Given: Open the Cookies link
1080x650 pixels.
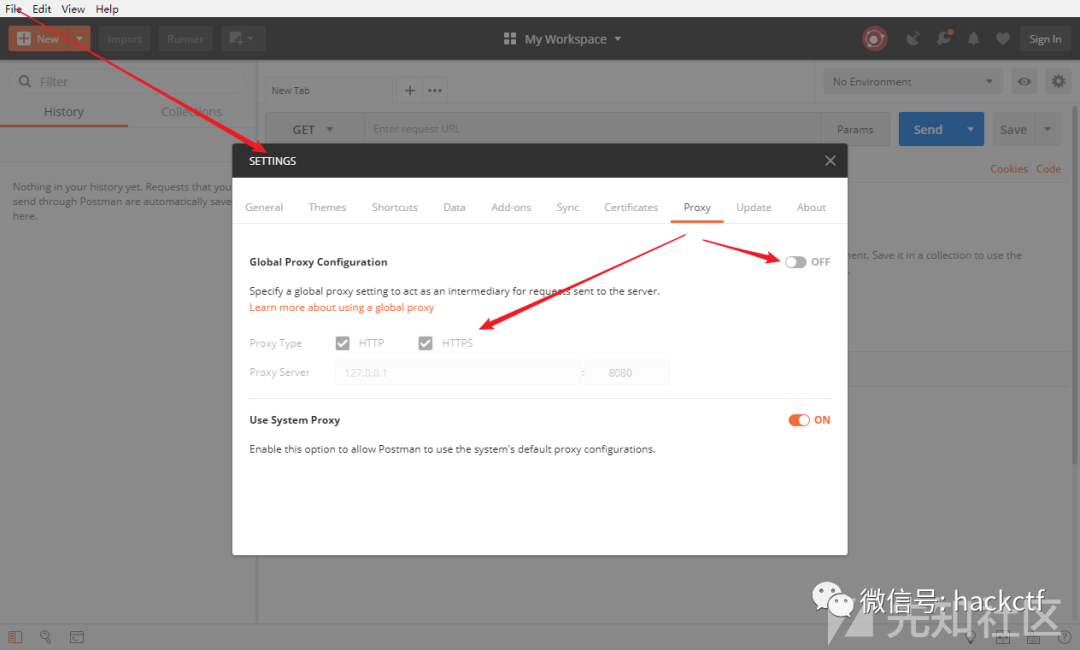Looking at the screenshot, I should click(x=1008, y=169).
